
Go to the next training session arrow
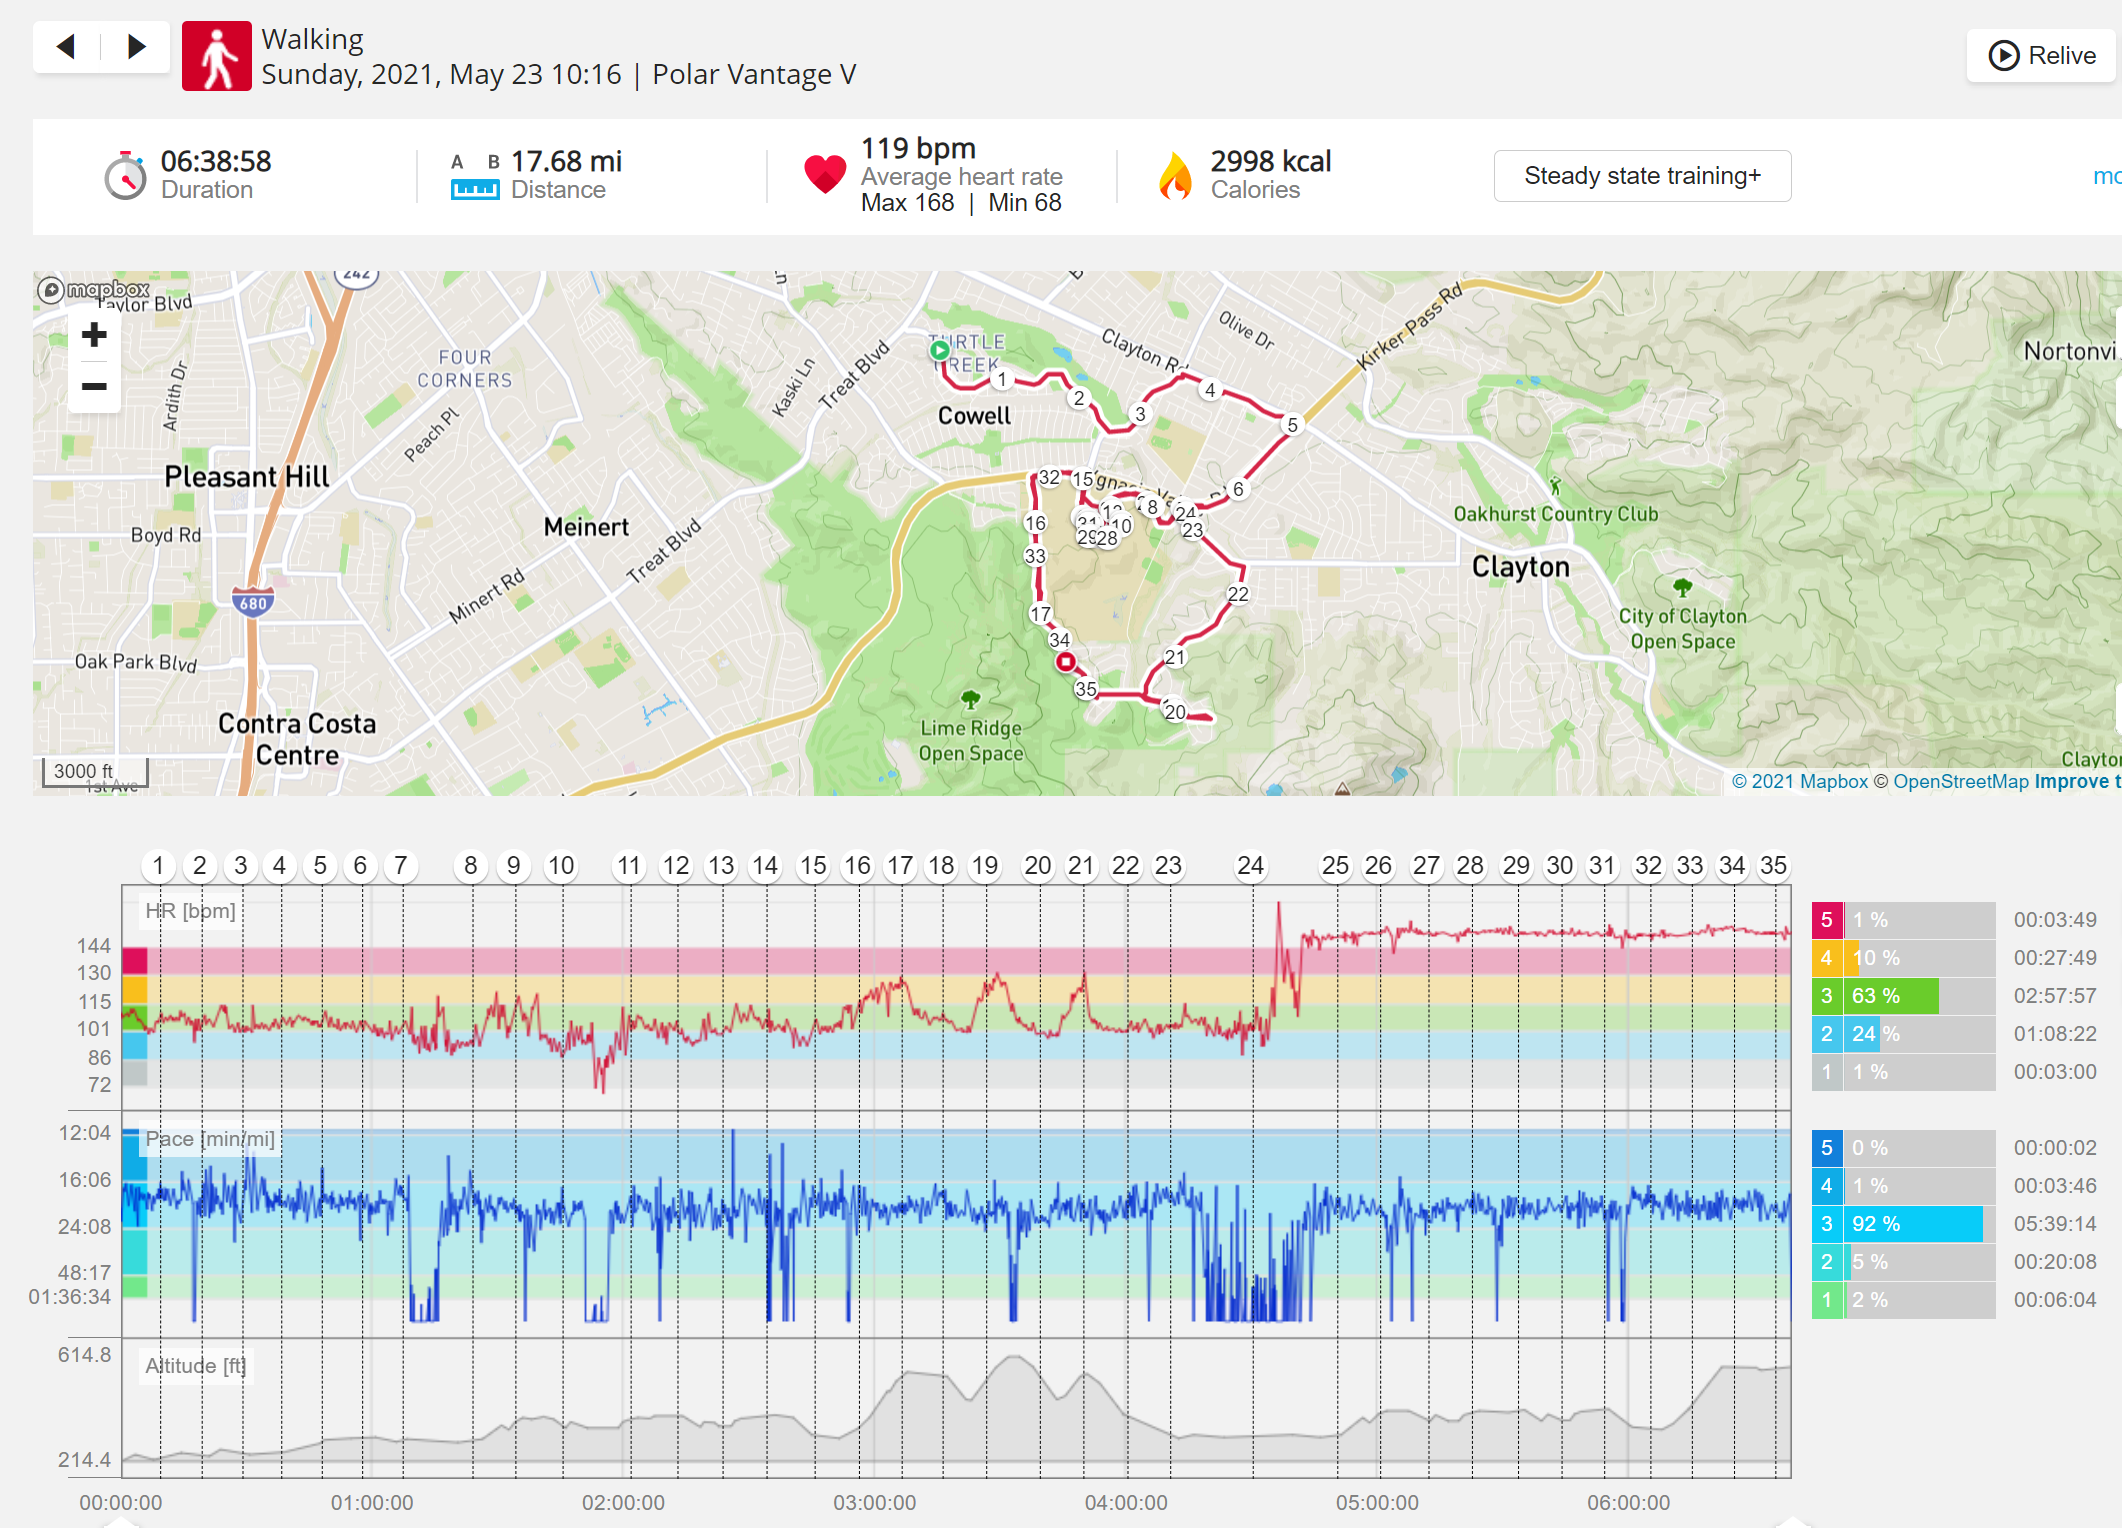click(x=137, y=46)
